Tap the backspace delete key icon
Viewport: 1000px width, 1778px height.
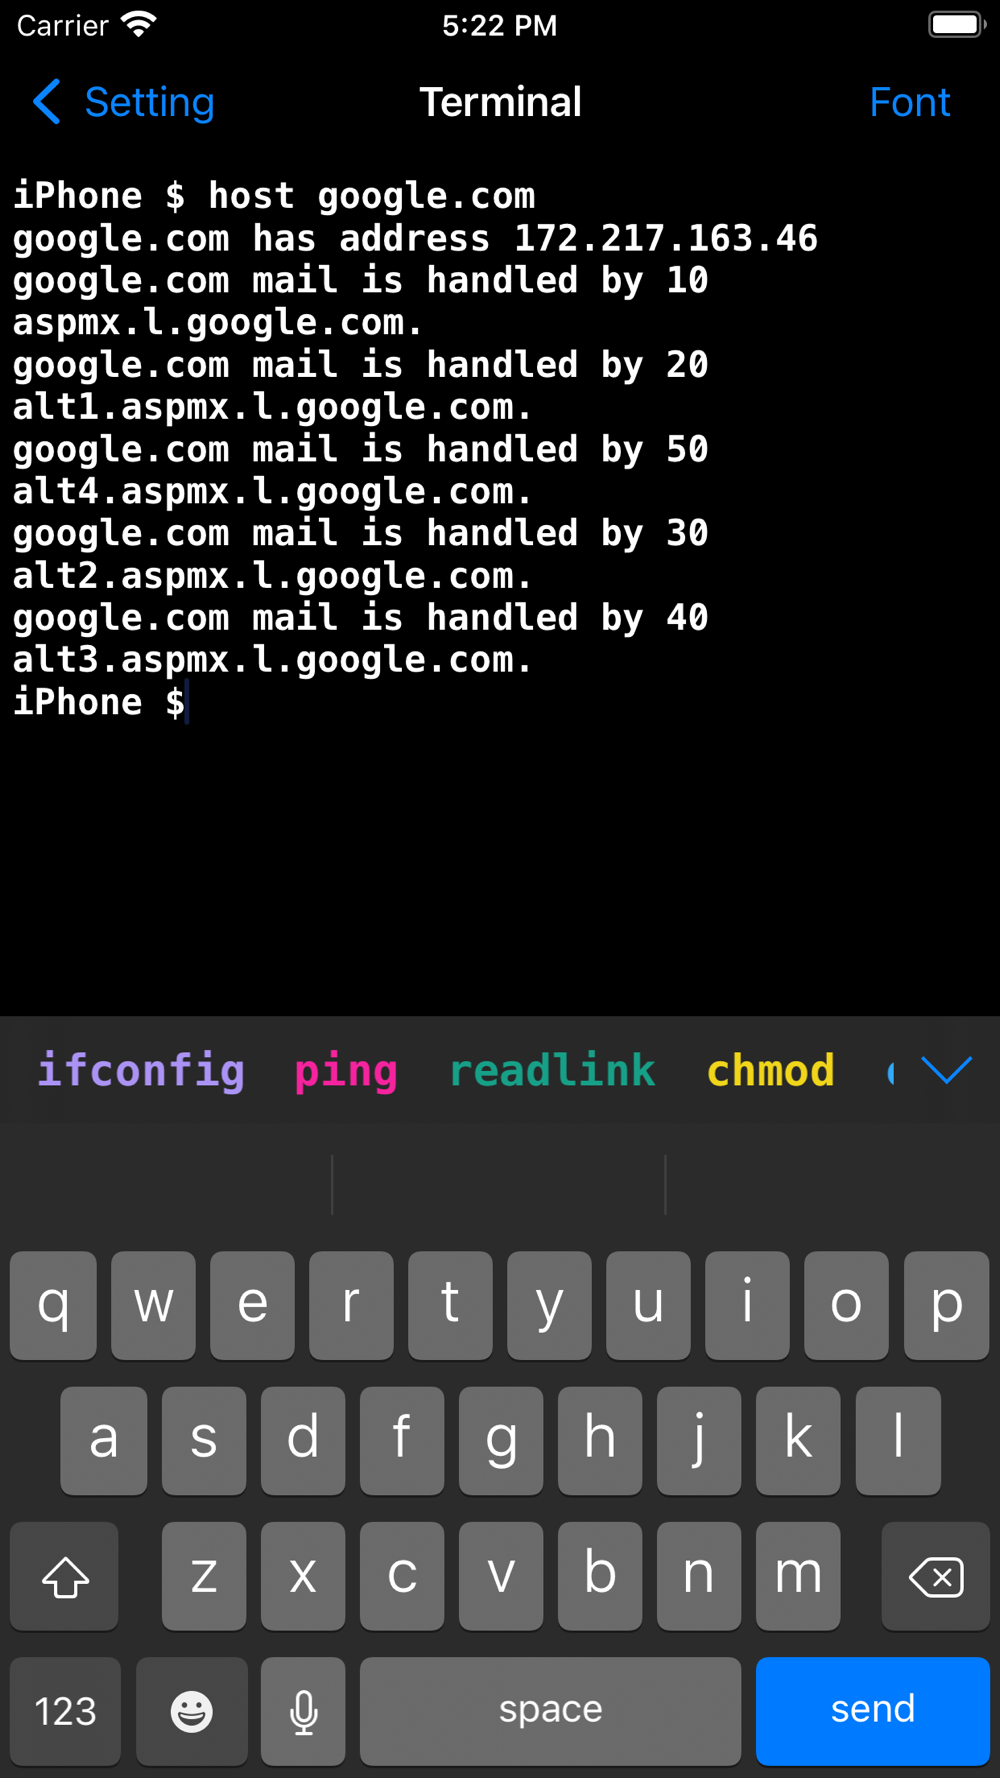(x=936, y=1577)
